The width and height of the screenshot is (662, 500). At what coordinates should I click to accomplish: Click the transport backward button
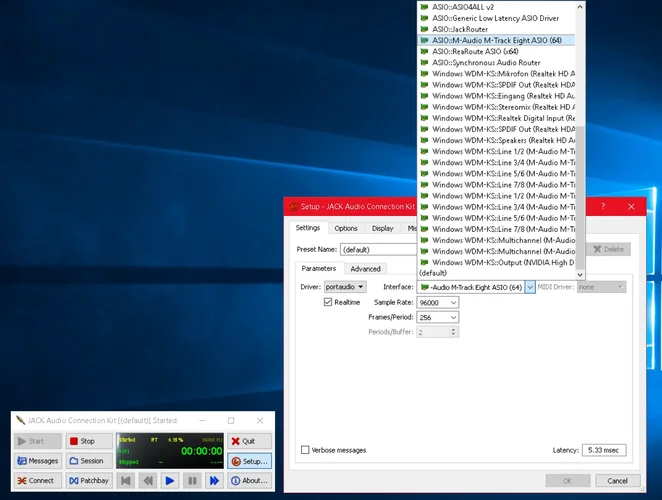(148, 481)
